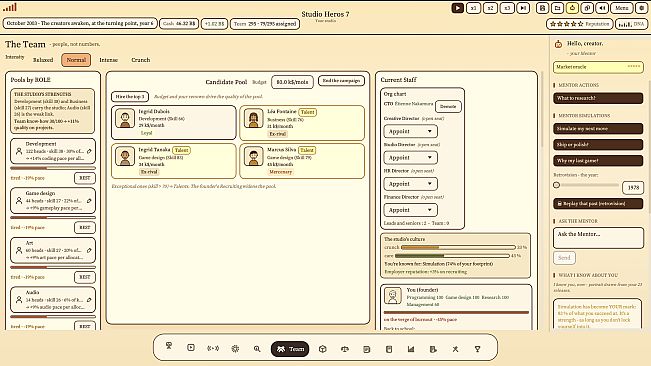The height and width of the screenshot is (366, 651).
Task: Open Appoint dropdown for Creative Director
Action: tap(410, 131)
